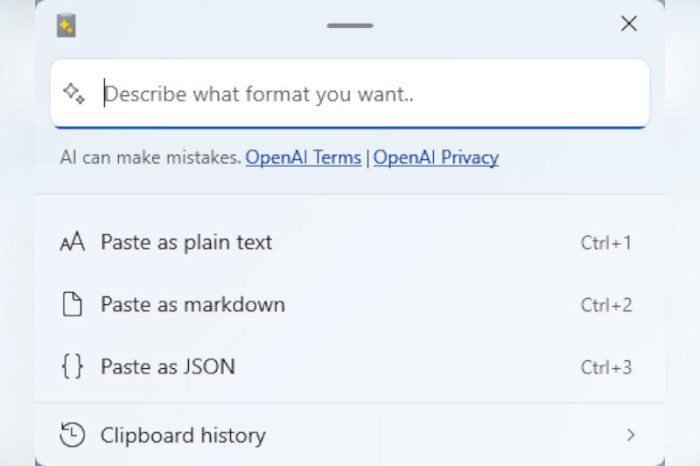Close the Advanced Paste window
The height and width of the screenshot is (466, 700).
629,24
